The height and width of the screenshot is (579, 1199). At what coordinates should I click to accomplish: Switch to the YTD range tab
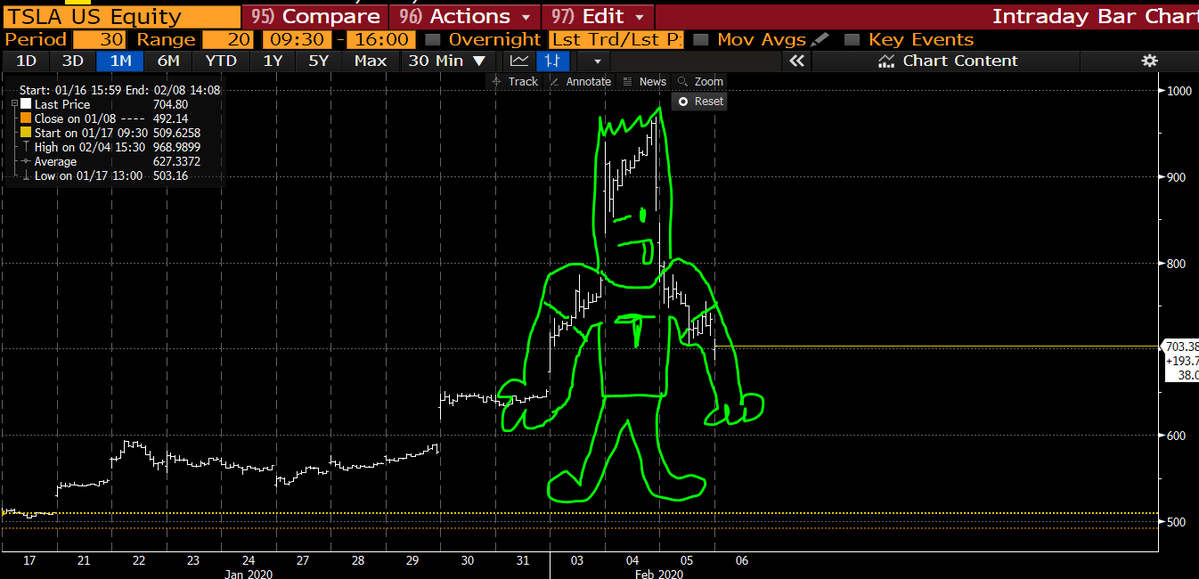[220, 61]
